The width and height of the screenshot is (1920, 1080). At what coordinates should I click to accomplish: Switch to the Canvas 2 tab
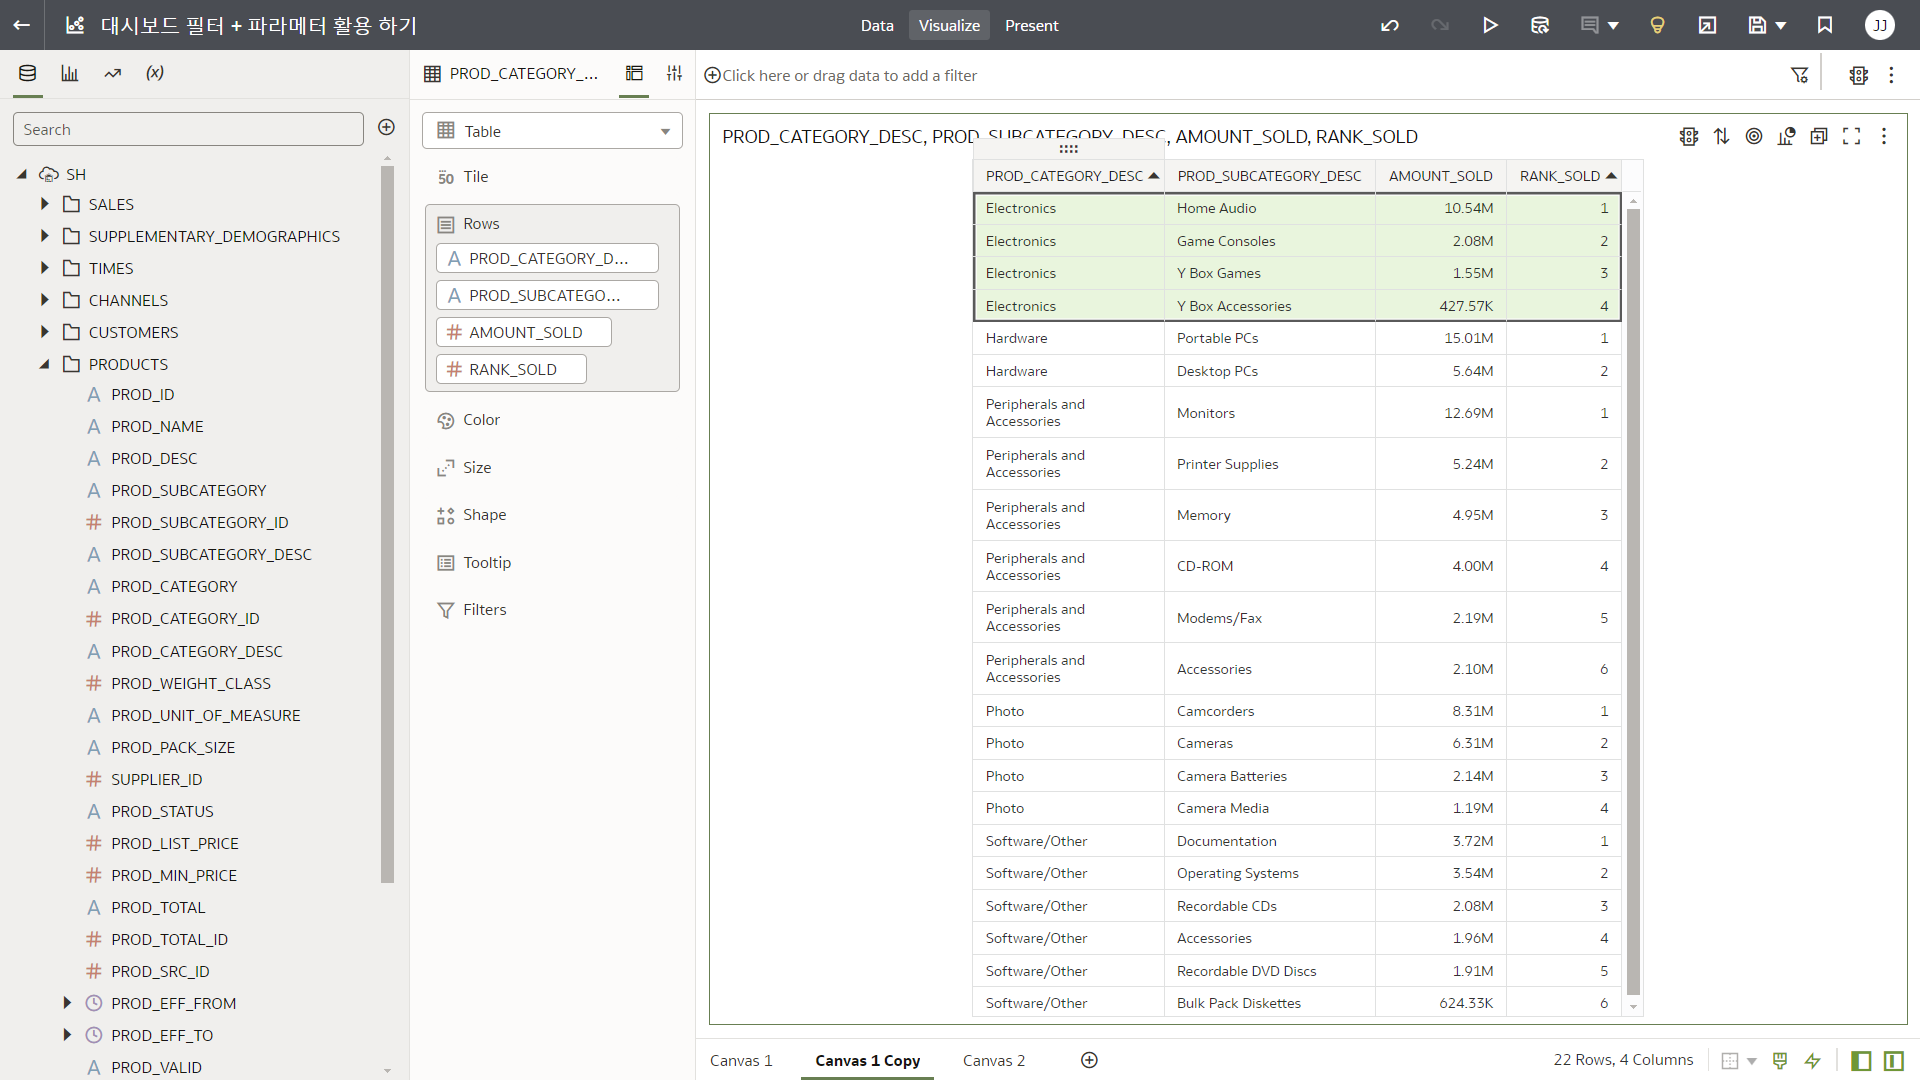coord(993,1060)
